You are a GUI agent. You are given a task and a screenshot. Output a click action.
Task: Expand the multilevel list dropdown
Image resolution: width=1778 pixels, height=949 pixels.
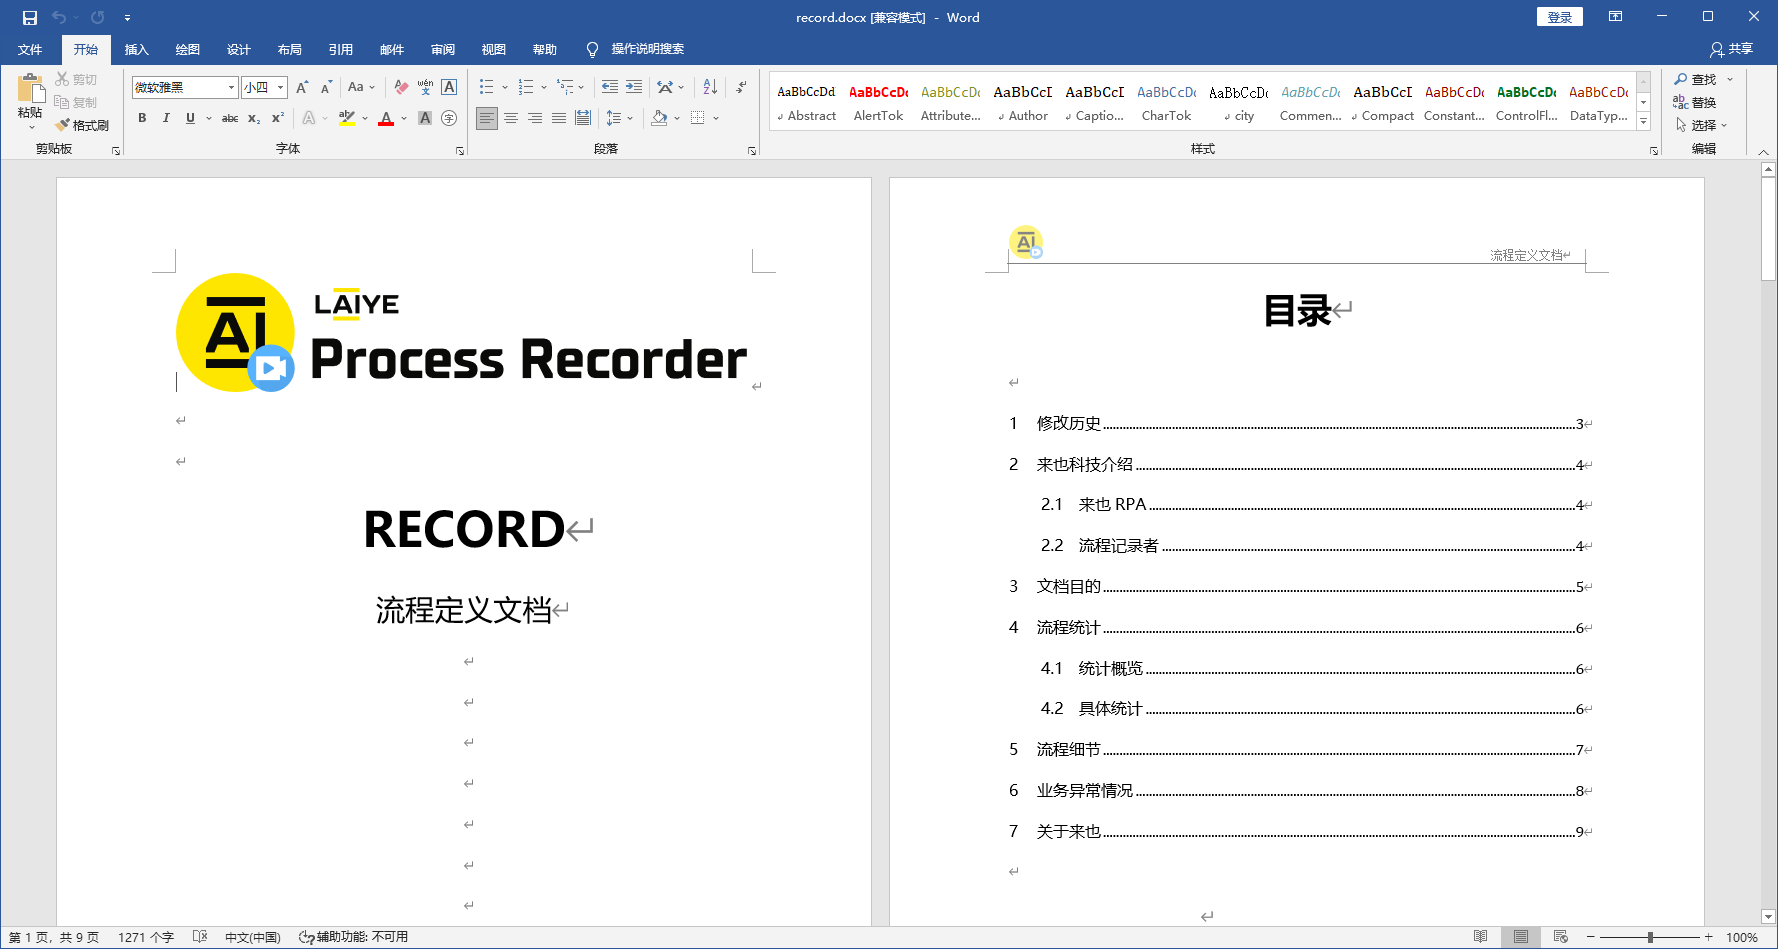point(581,87)
